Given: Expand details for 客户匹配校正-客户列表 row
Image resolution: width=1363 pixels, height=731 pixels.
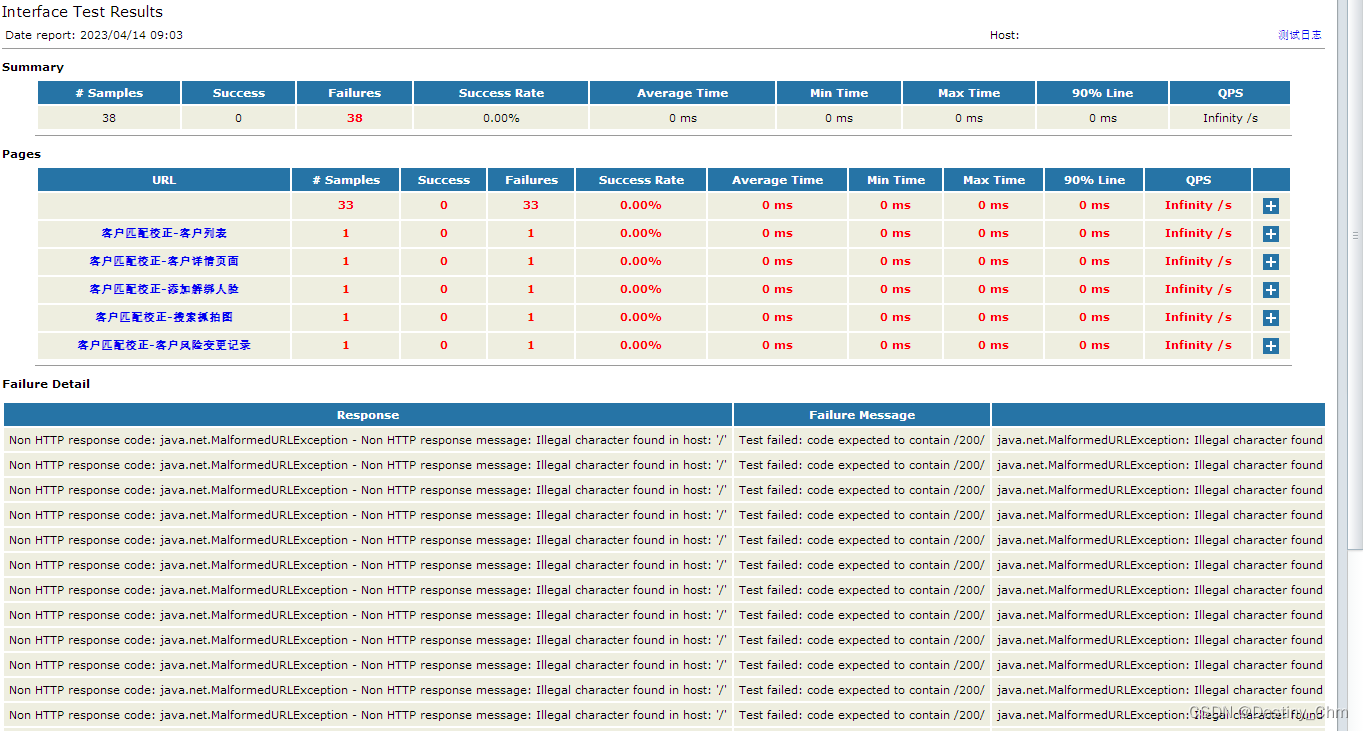Looking at the screenshot, I should (1271, 234).
